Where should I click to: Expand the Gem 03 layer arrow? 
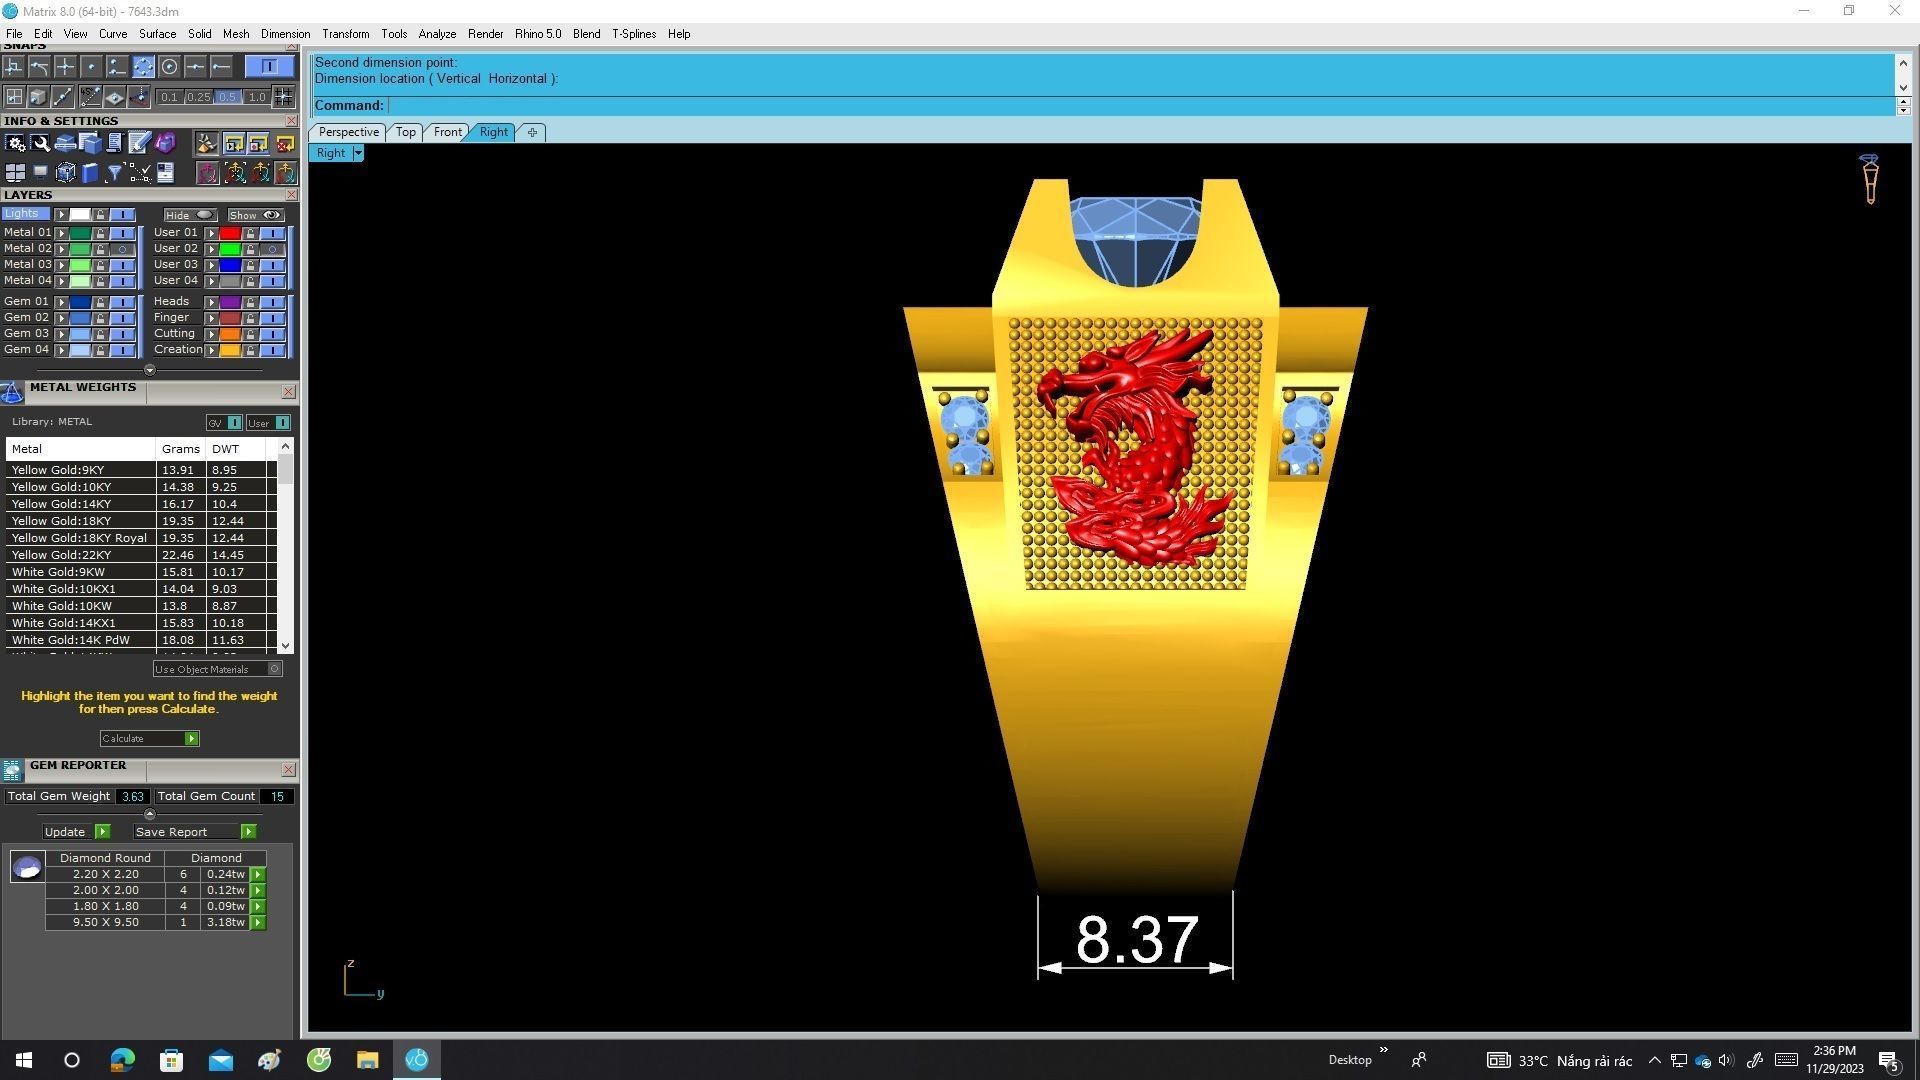[62, 334]
